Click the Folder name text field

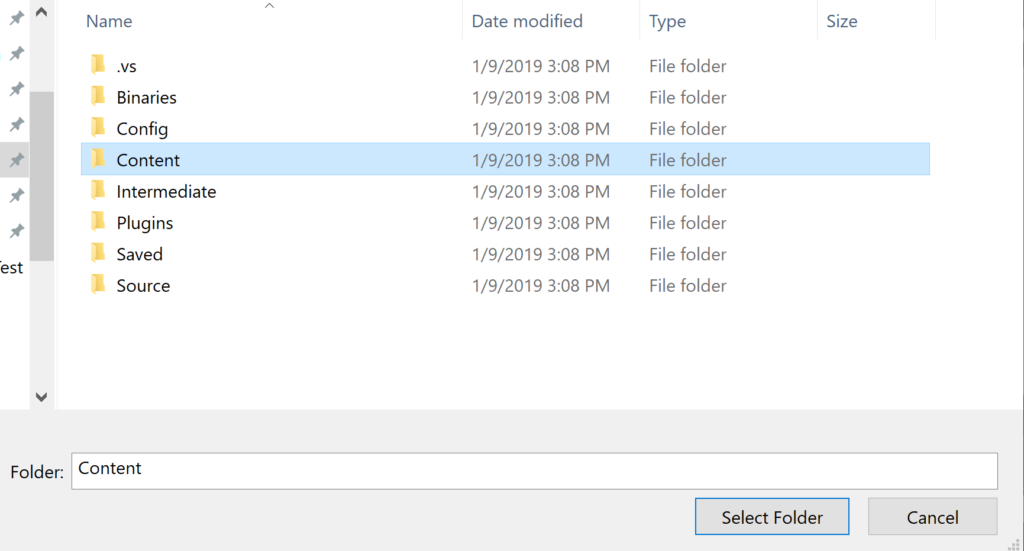point(534,471)
